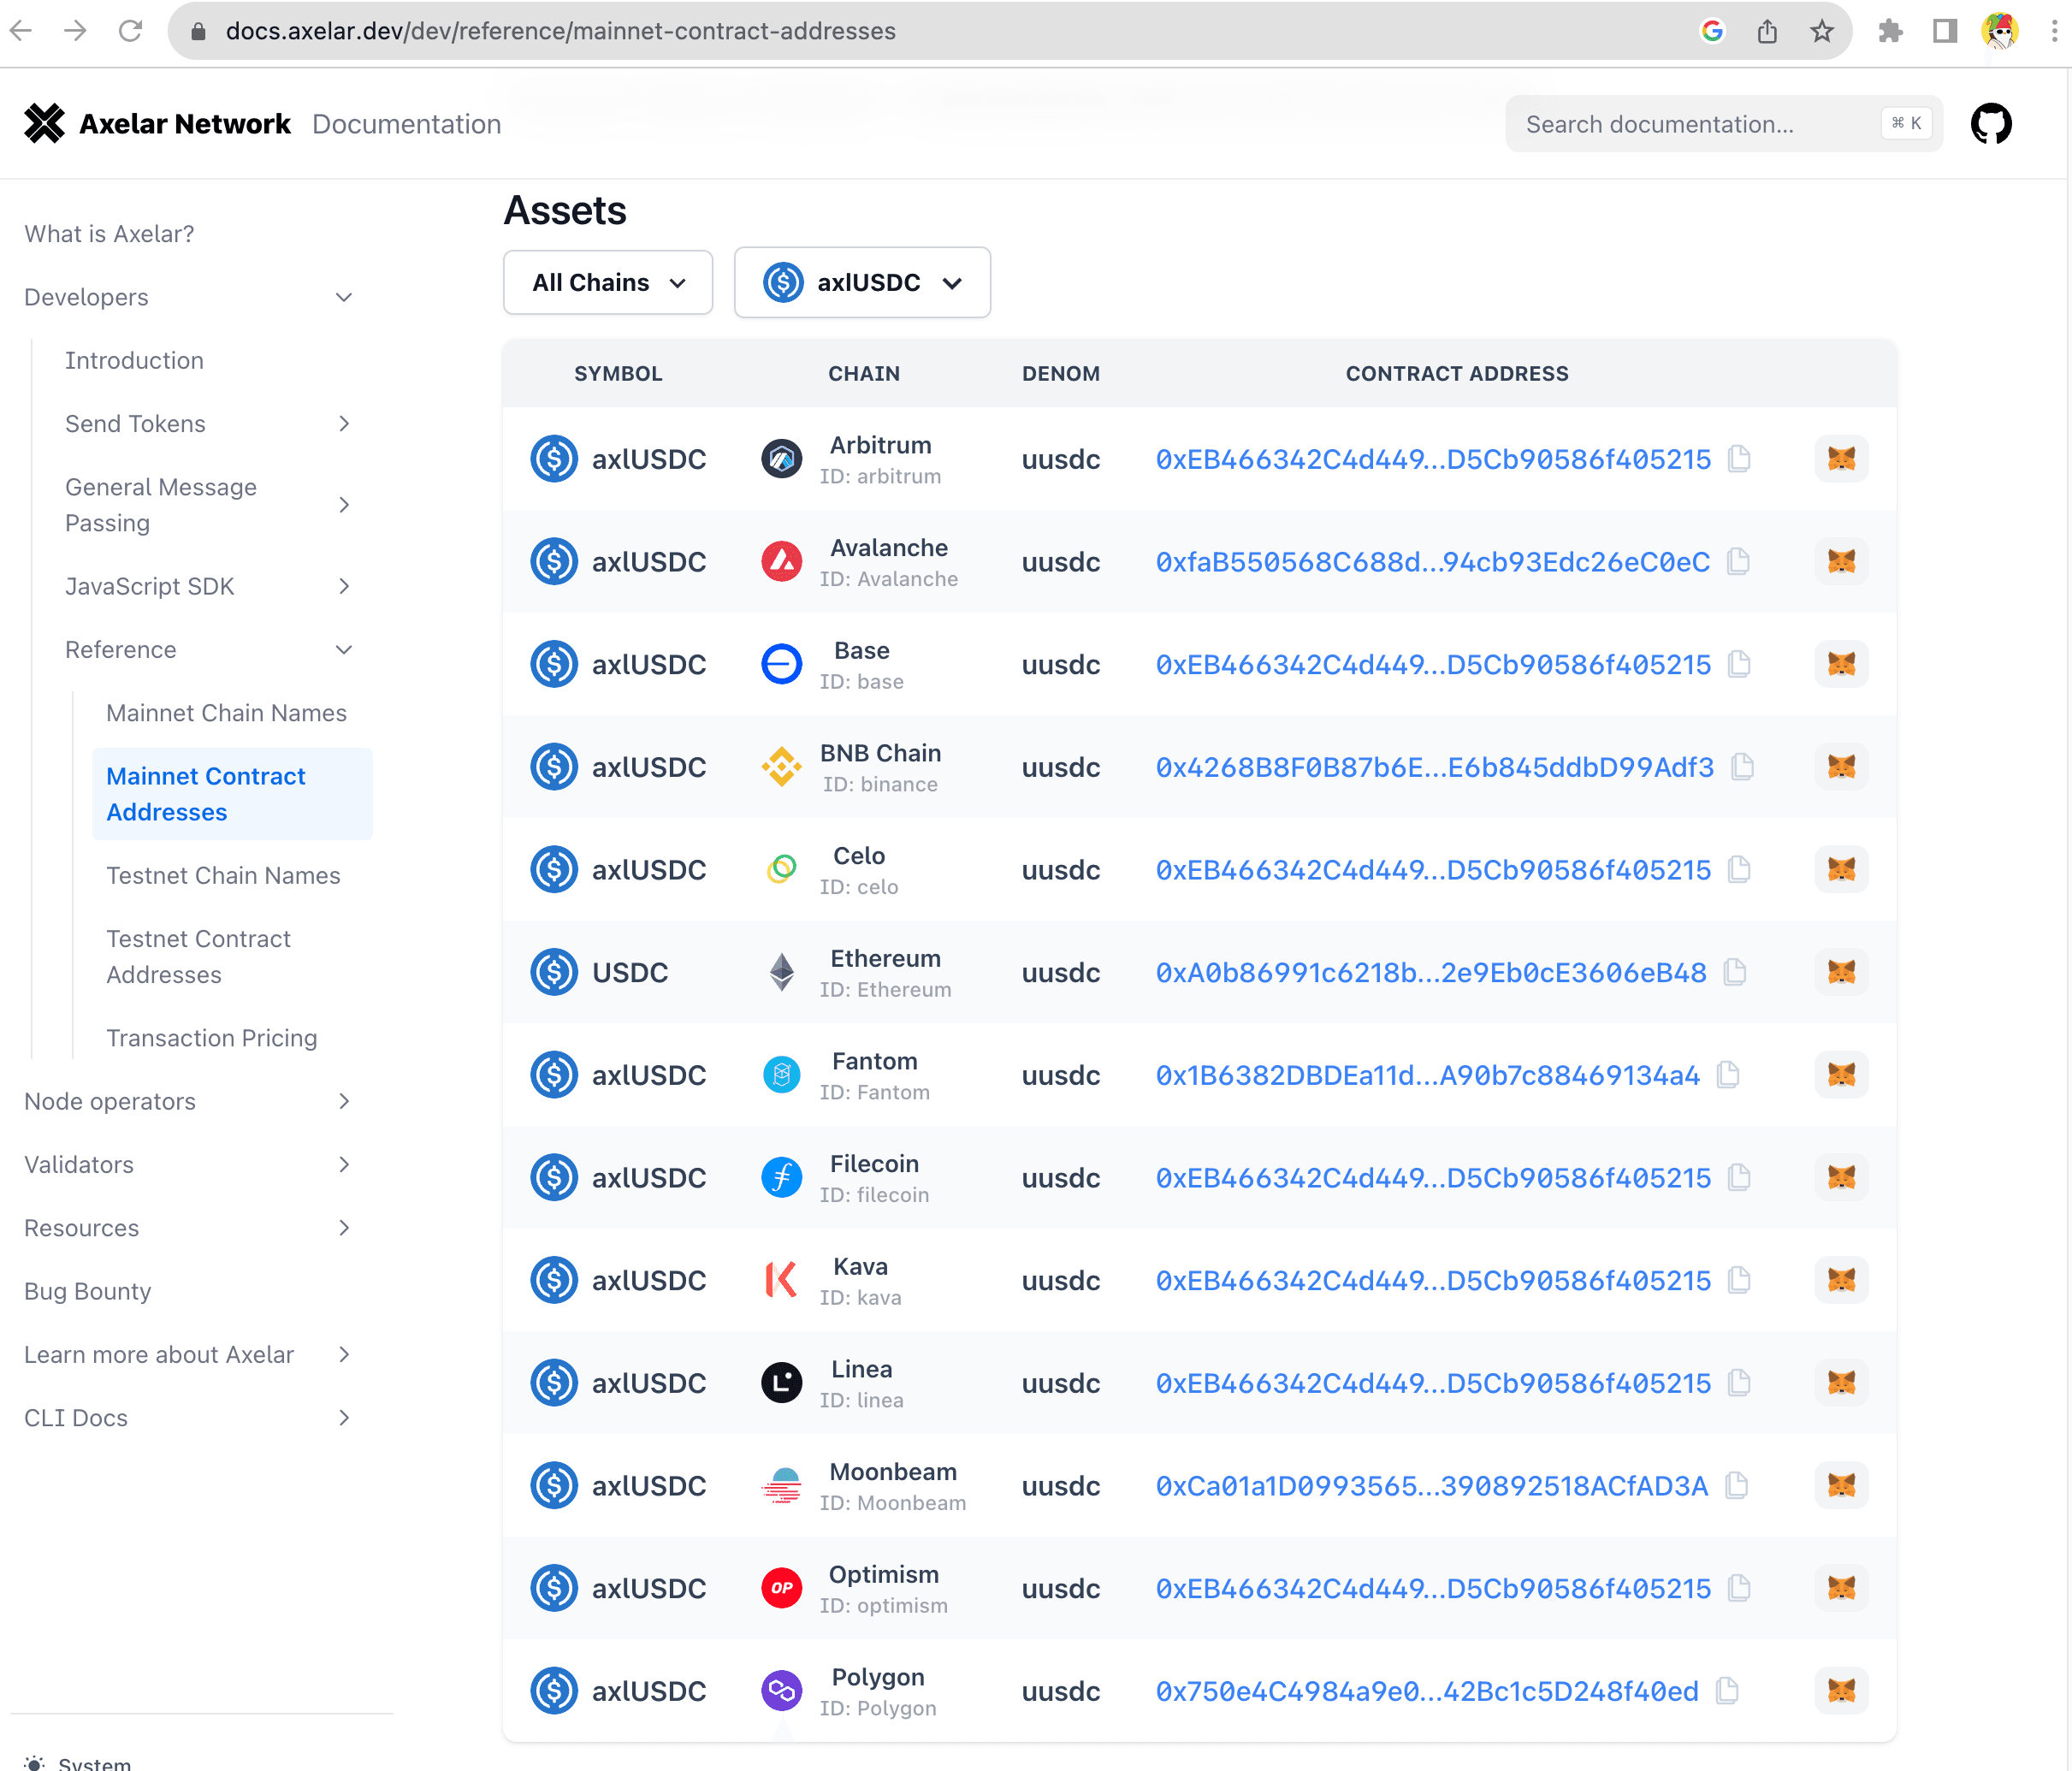2072x1771 pixels.
Task: Click the Search documentation field
Action: [x=1723, y=124]
